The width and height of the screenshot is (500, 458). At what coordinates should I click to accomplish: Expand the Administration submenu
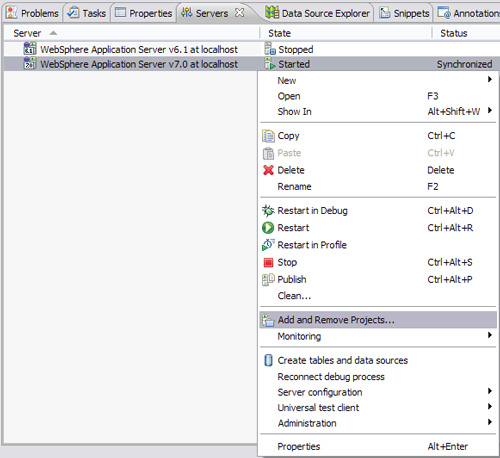click(378, 423)
